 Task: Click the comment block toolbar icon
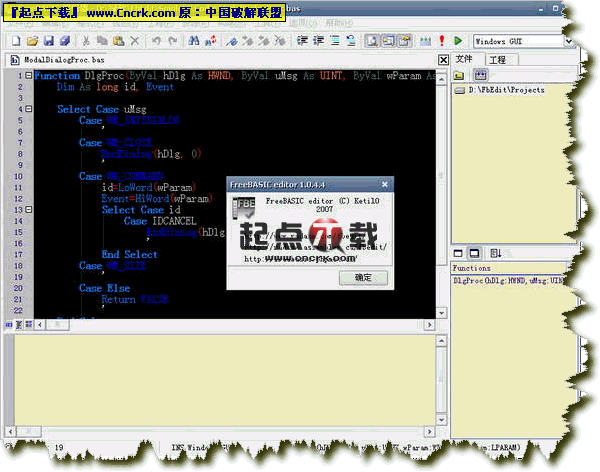click(x=335, y=41)
